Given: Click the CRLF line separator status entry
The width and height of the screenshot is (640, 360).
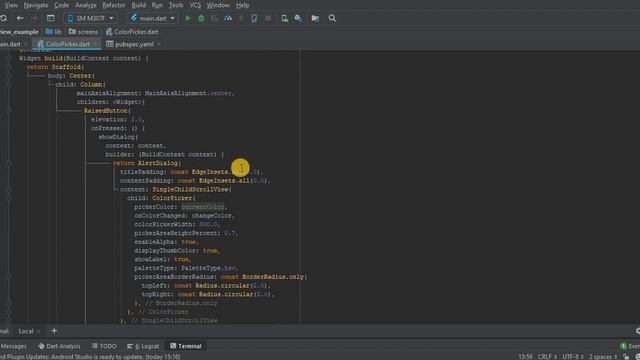Looking at the screenshot, I should click(x=547, y=357).
